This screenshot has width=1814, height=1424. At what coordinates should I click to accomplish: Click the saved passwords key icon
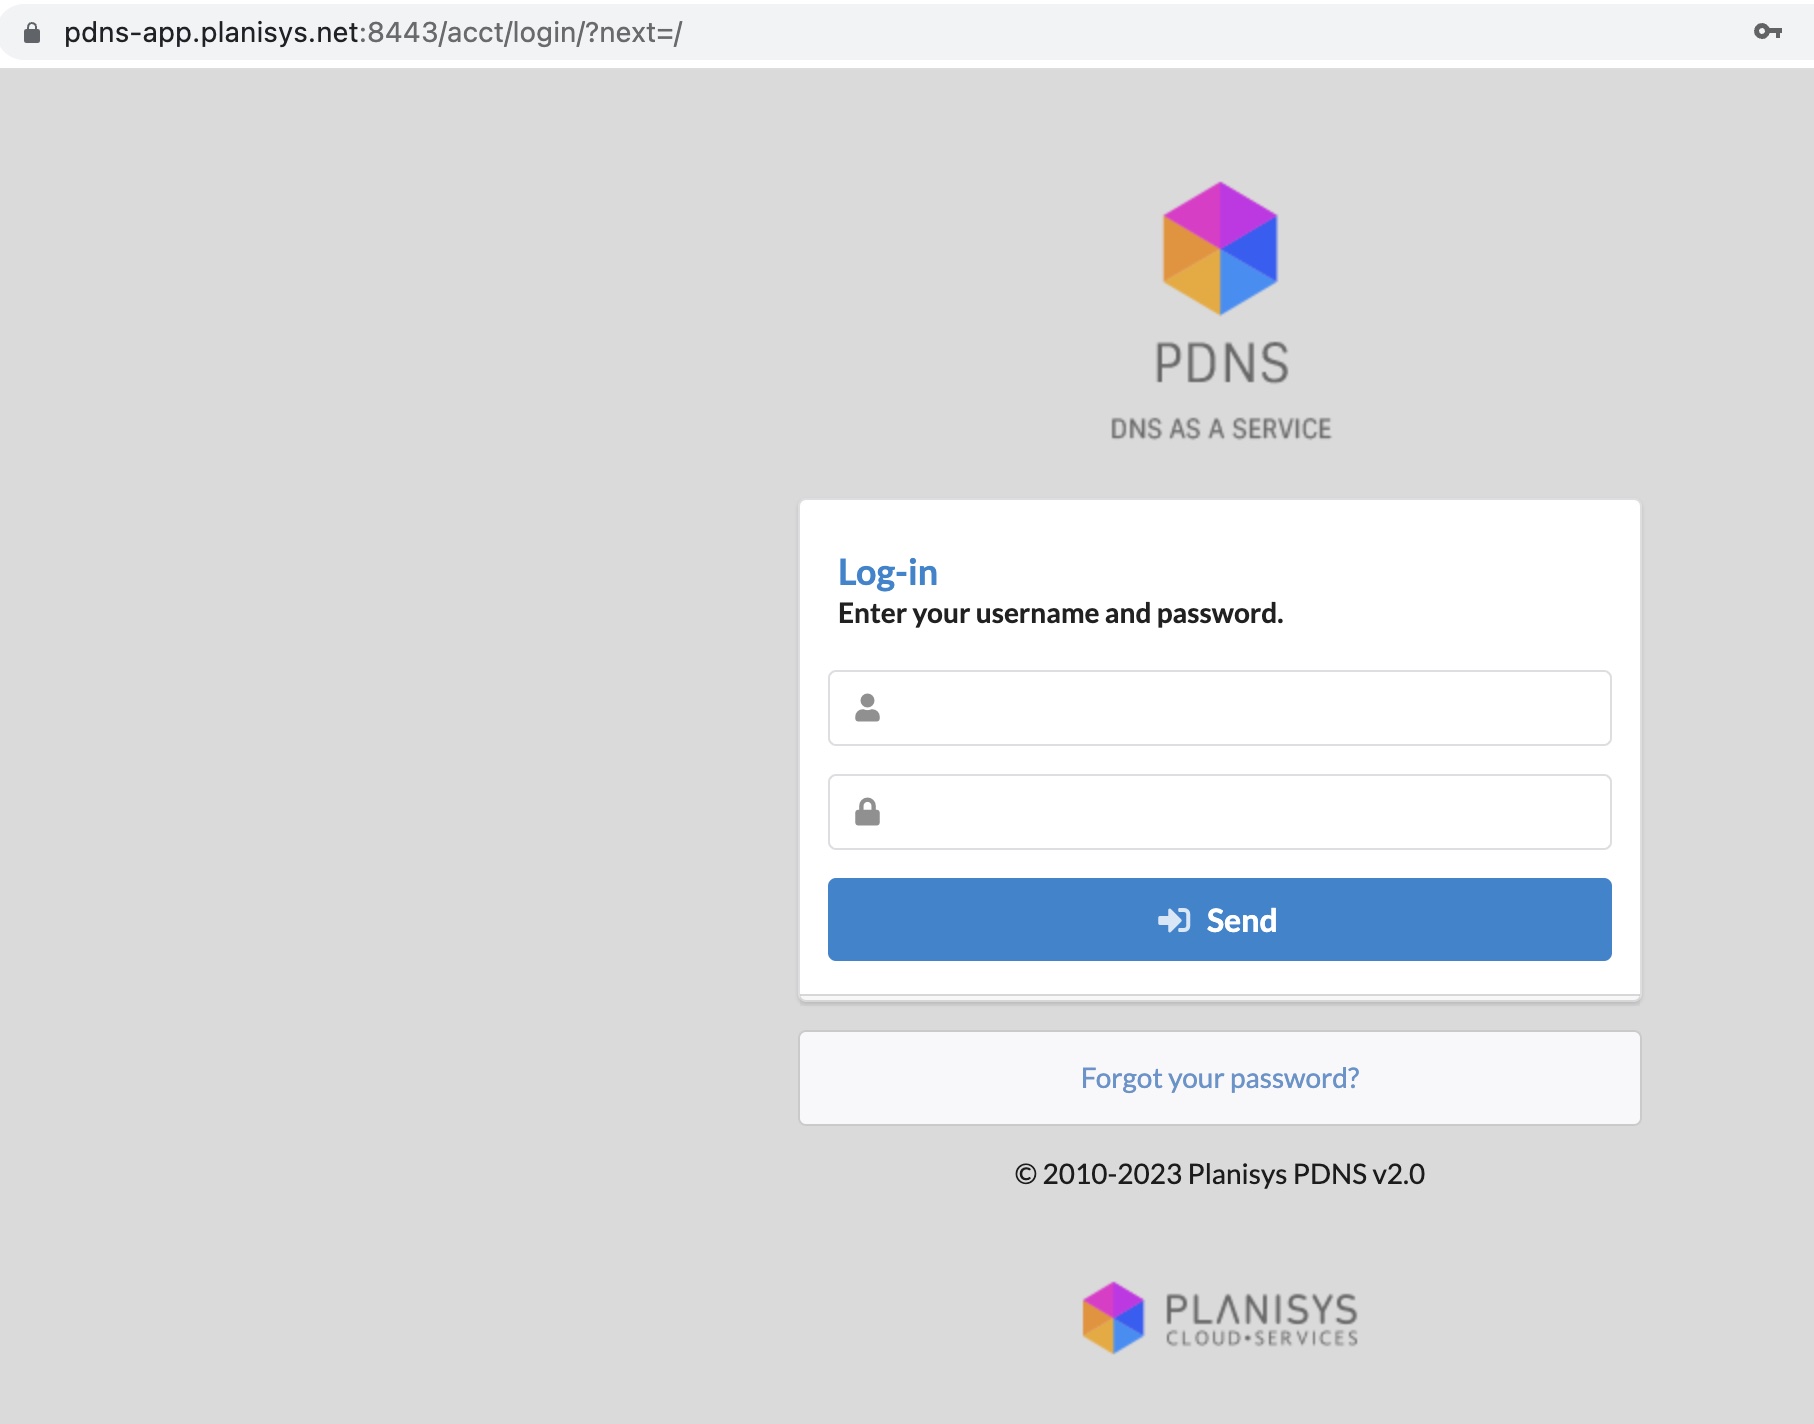tap(1768, 32)
